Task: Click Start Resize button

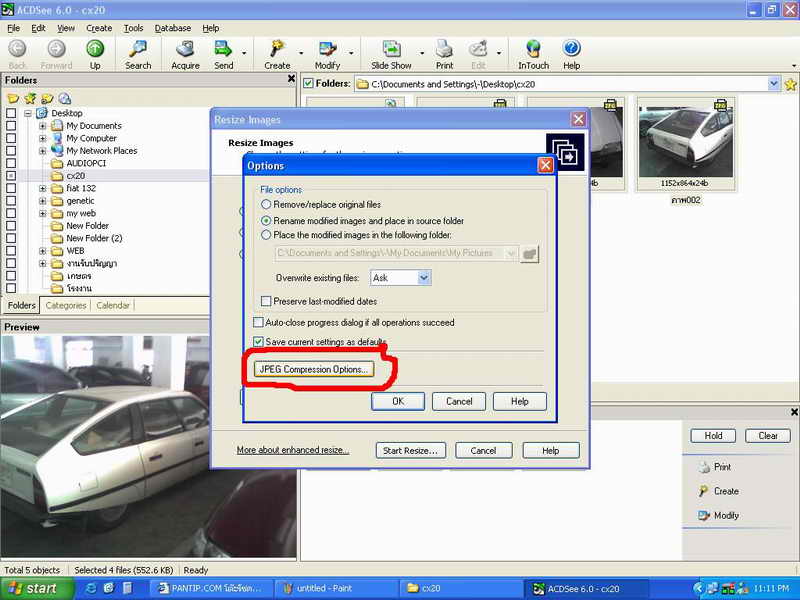Action: coord(410,451)
